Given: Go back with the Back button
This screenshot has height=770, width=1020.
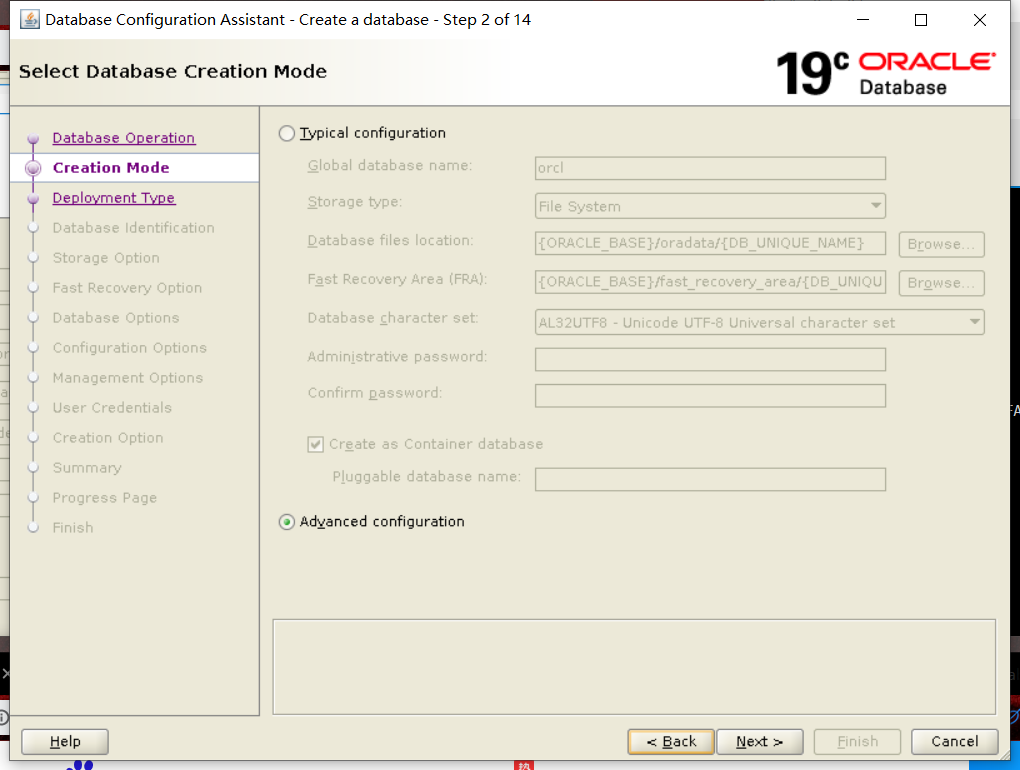Looking at the screenshot, I should 671,741.
